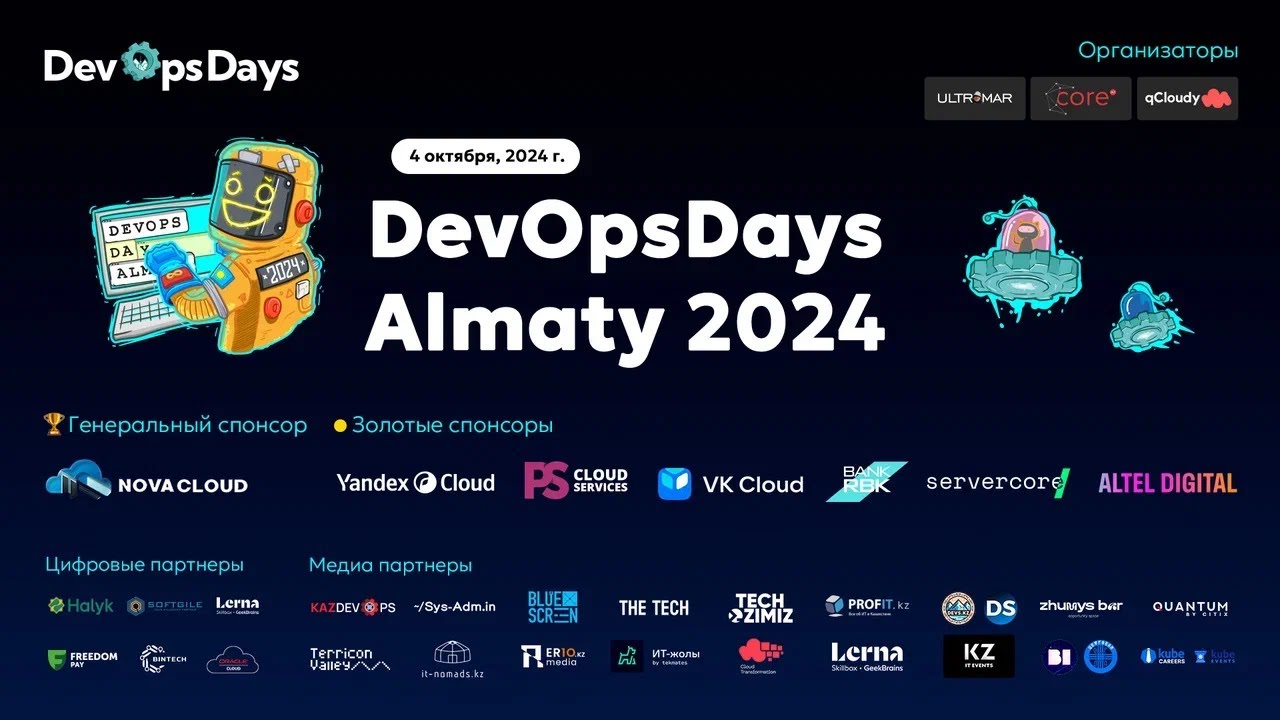The width and height of the screenshot is (1280, 720).
Task: Open the servercore sponsor logo
Action: [x=998, y=483]
